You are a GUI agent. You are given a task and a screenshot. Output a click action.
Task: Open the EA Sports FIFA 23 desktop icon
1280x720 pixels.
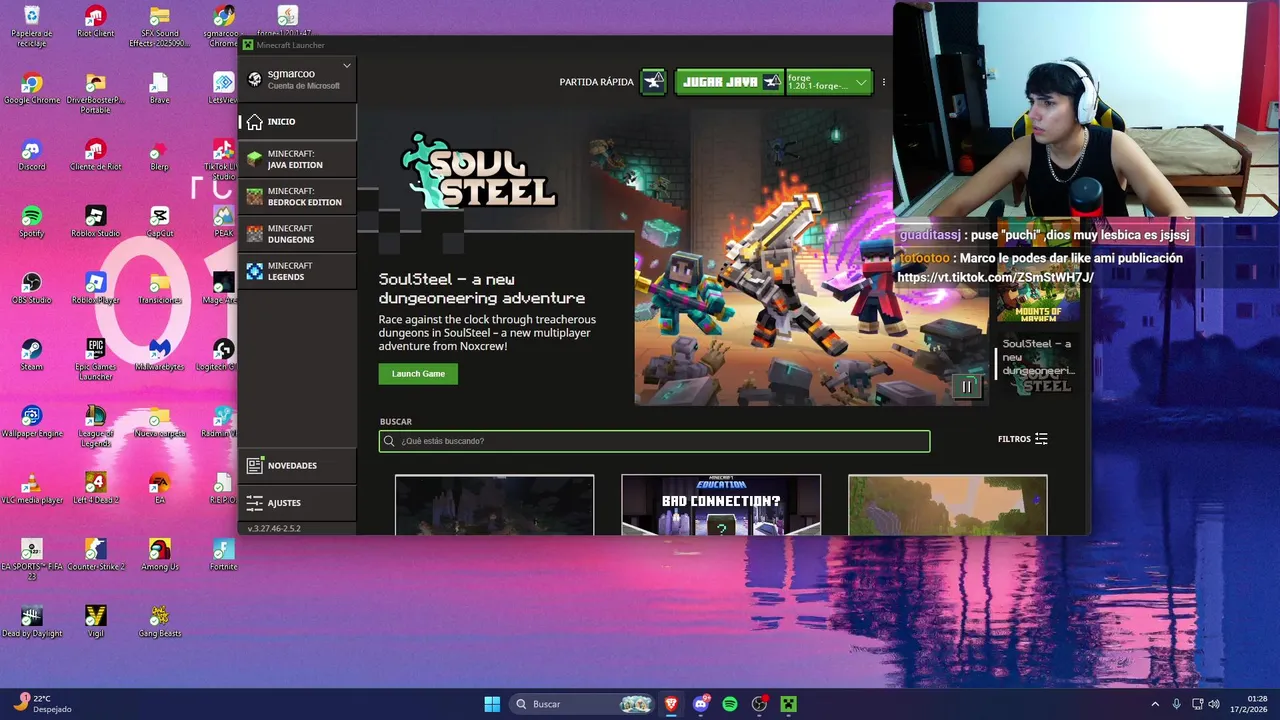(31, 560)
